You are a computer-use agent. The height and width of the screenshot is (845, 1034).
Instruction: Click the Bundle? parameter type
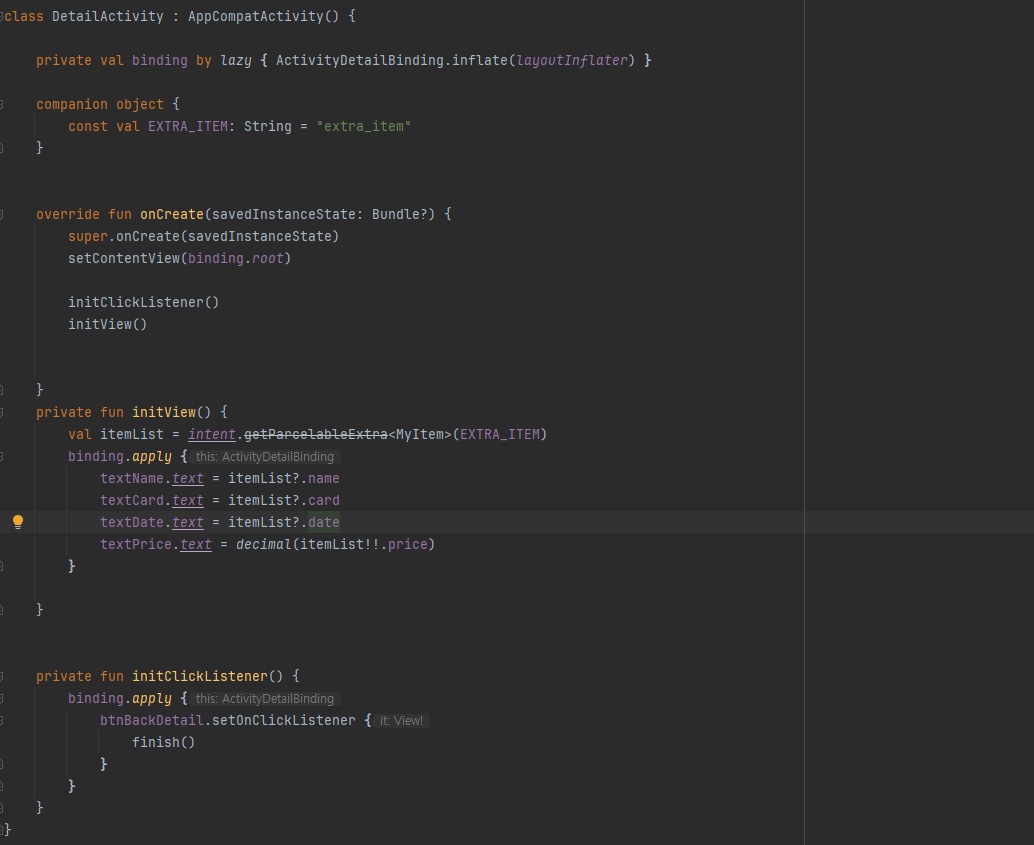tap(400, 214)
